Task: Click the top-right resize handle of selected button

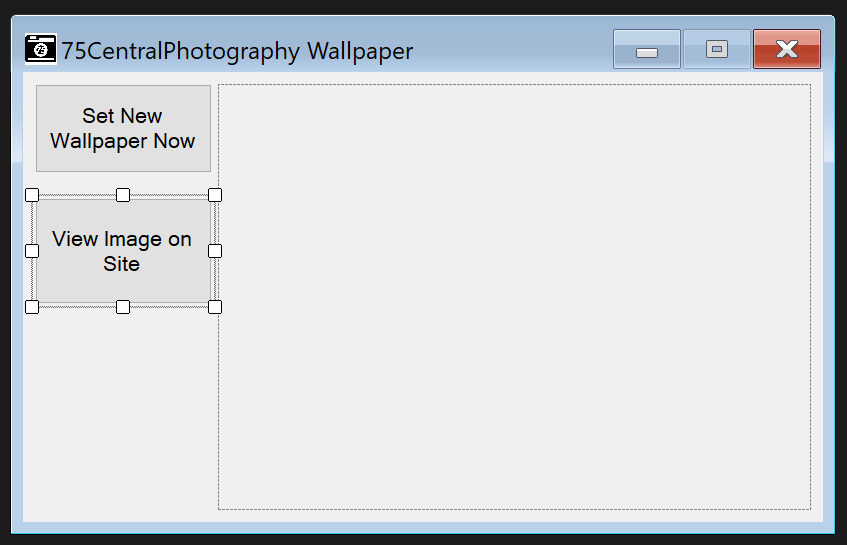Action: (x=215, y=195)
